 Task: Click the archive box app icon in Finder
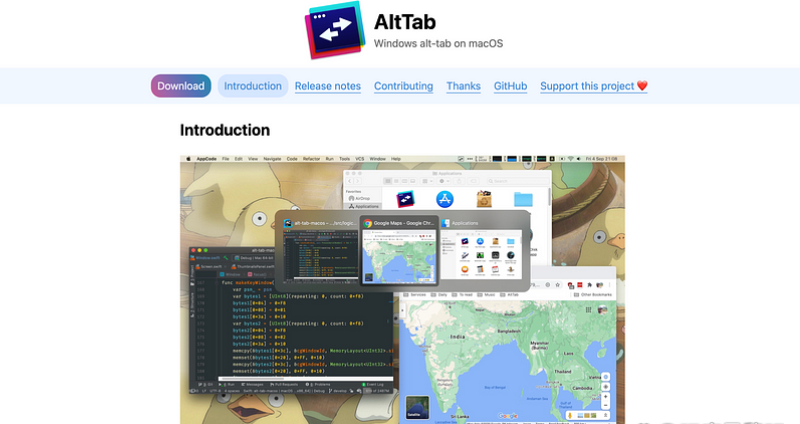coord(484,199)
